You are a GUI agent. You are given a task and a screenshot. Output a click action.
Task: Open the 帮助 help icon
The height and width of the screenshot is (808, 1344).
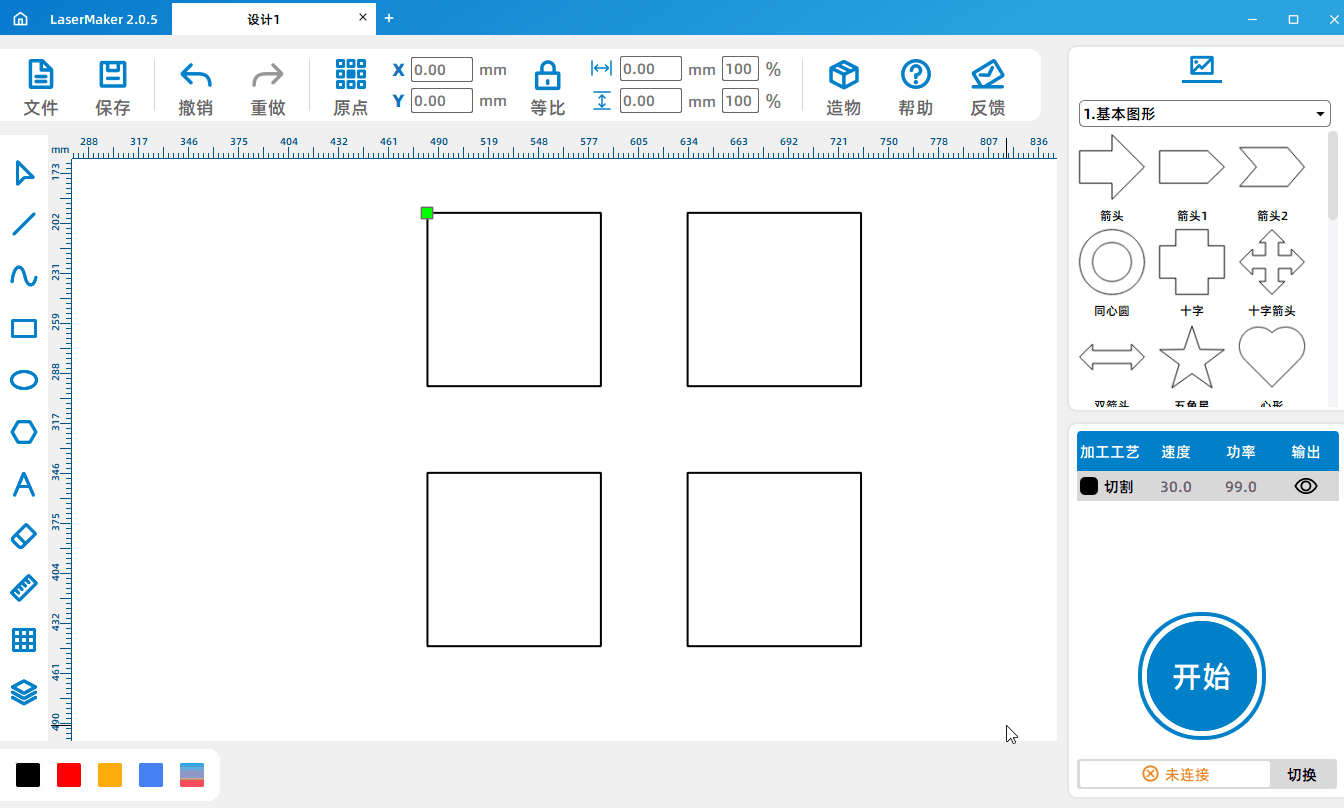click(915, 75)
